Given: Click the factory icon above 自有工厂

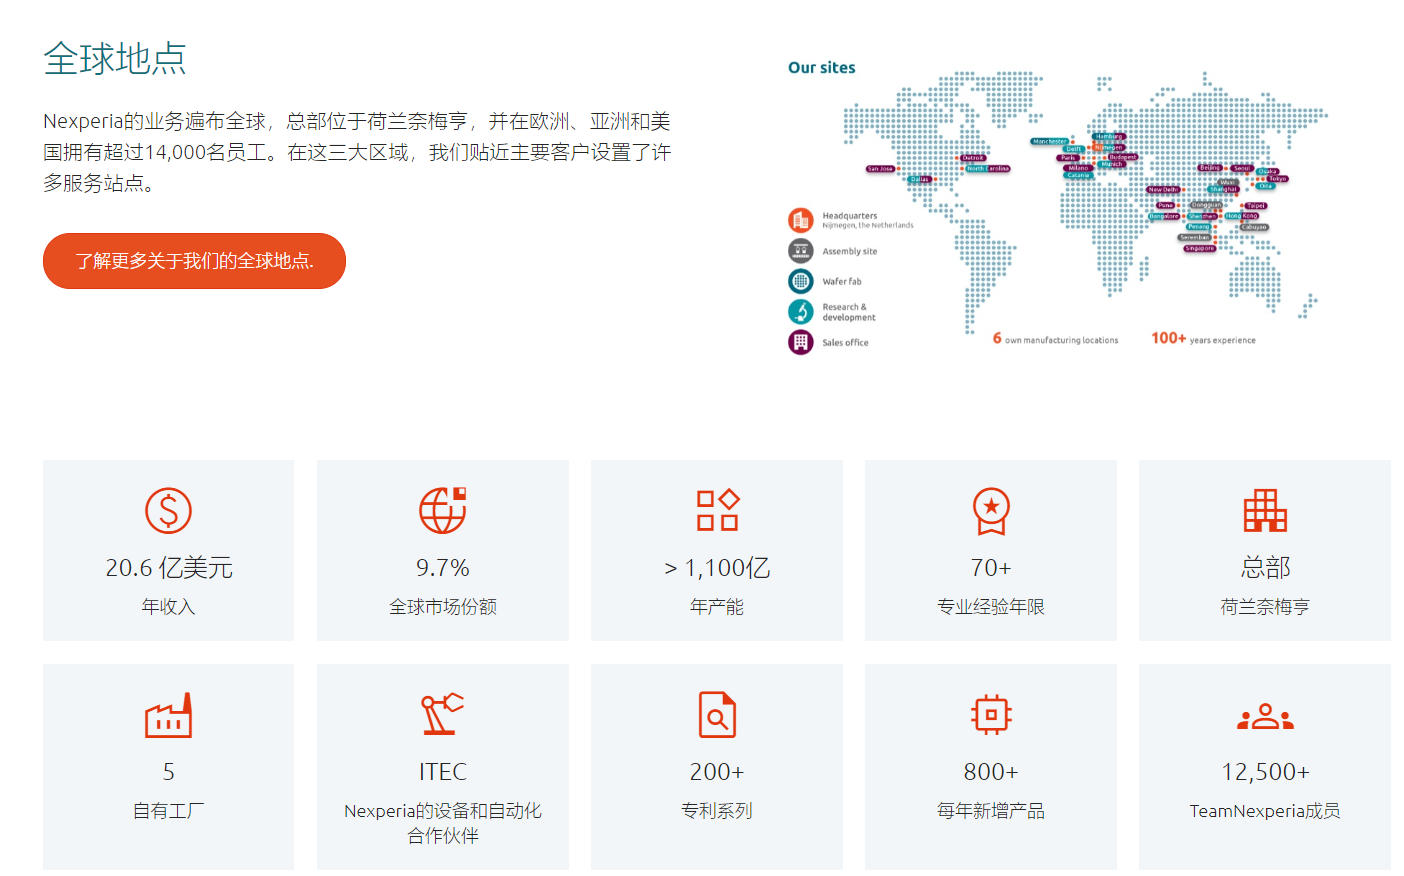Looking at the screenshot, I should tap(168, 715).
